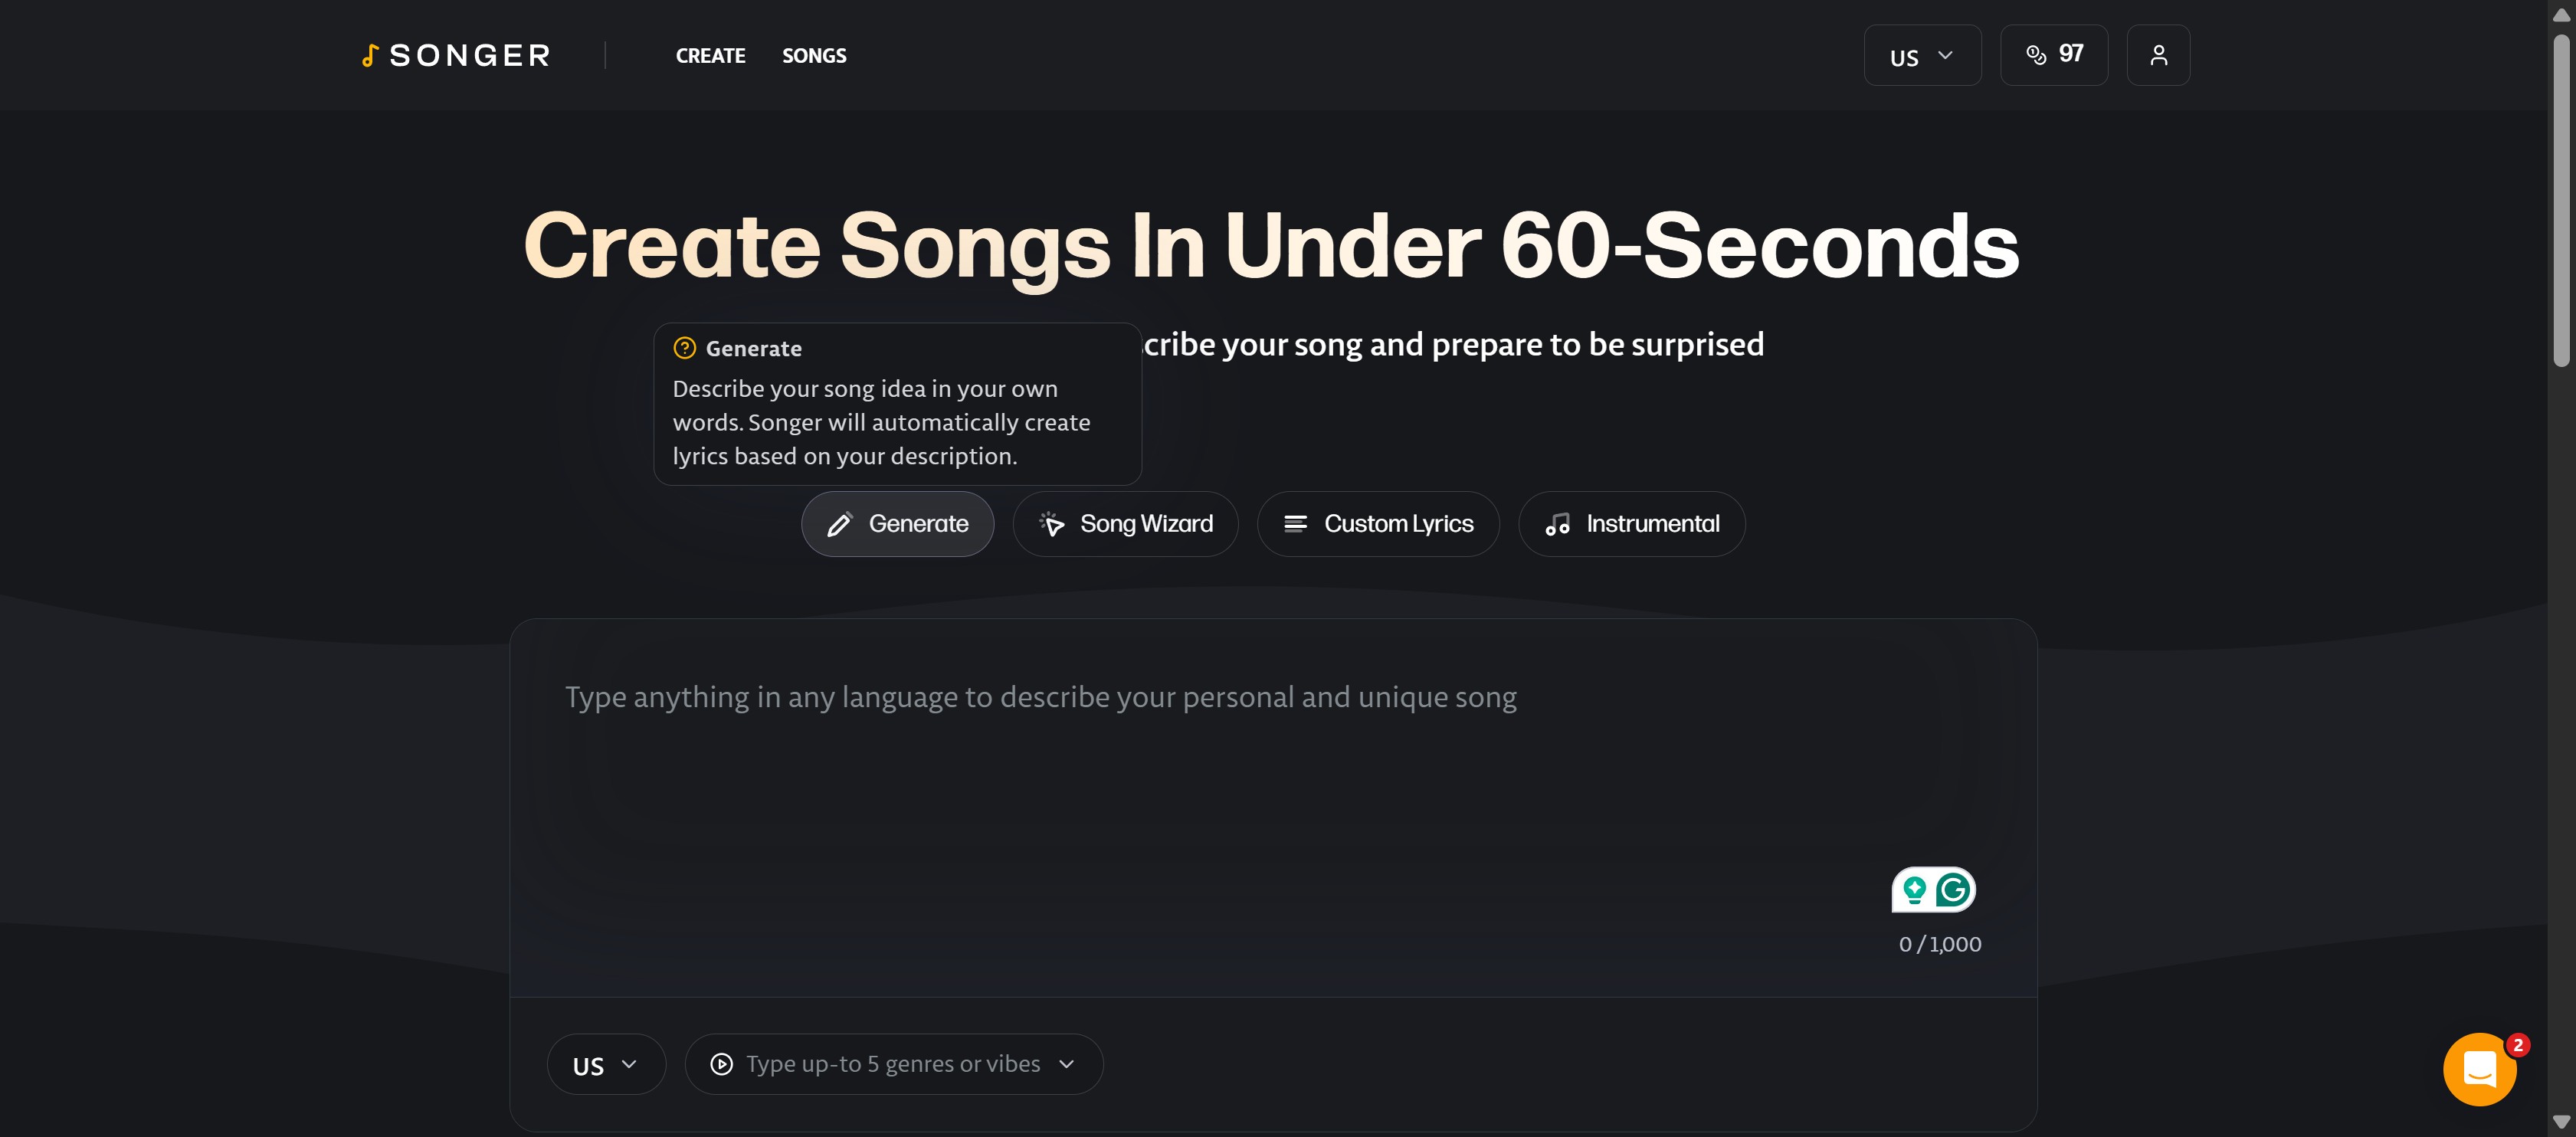The image size is (2576, 1137).
Task: Click the Songer music note logo
Action: pyautogui.click(x=369, y=56)
